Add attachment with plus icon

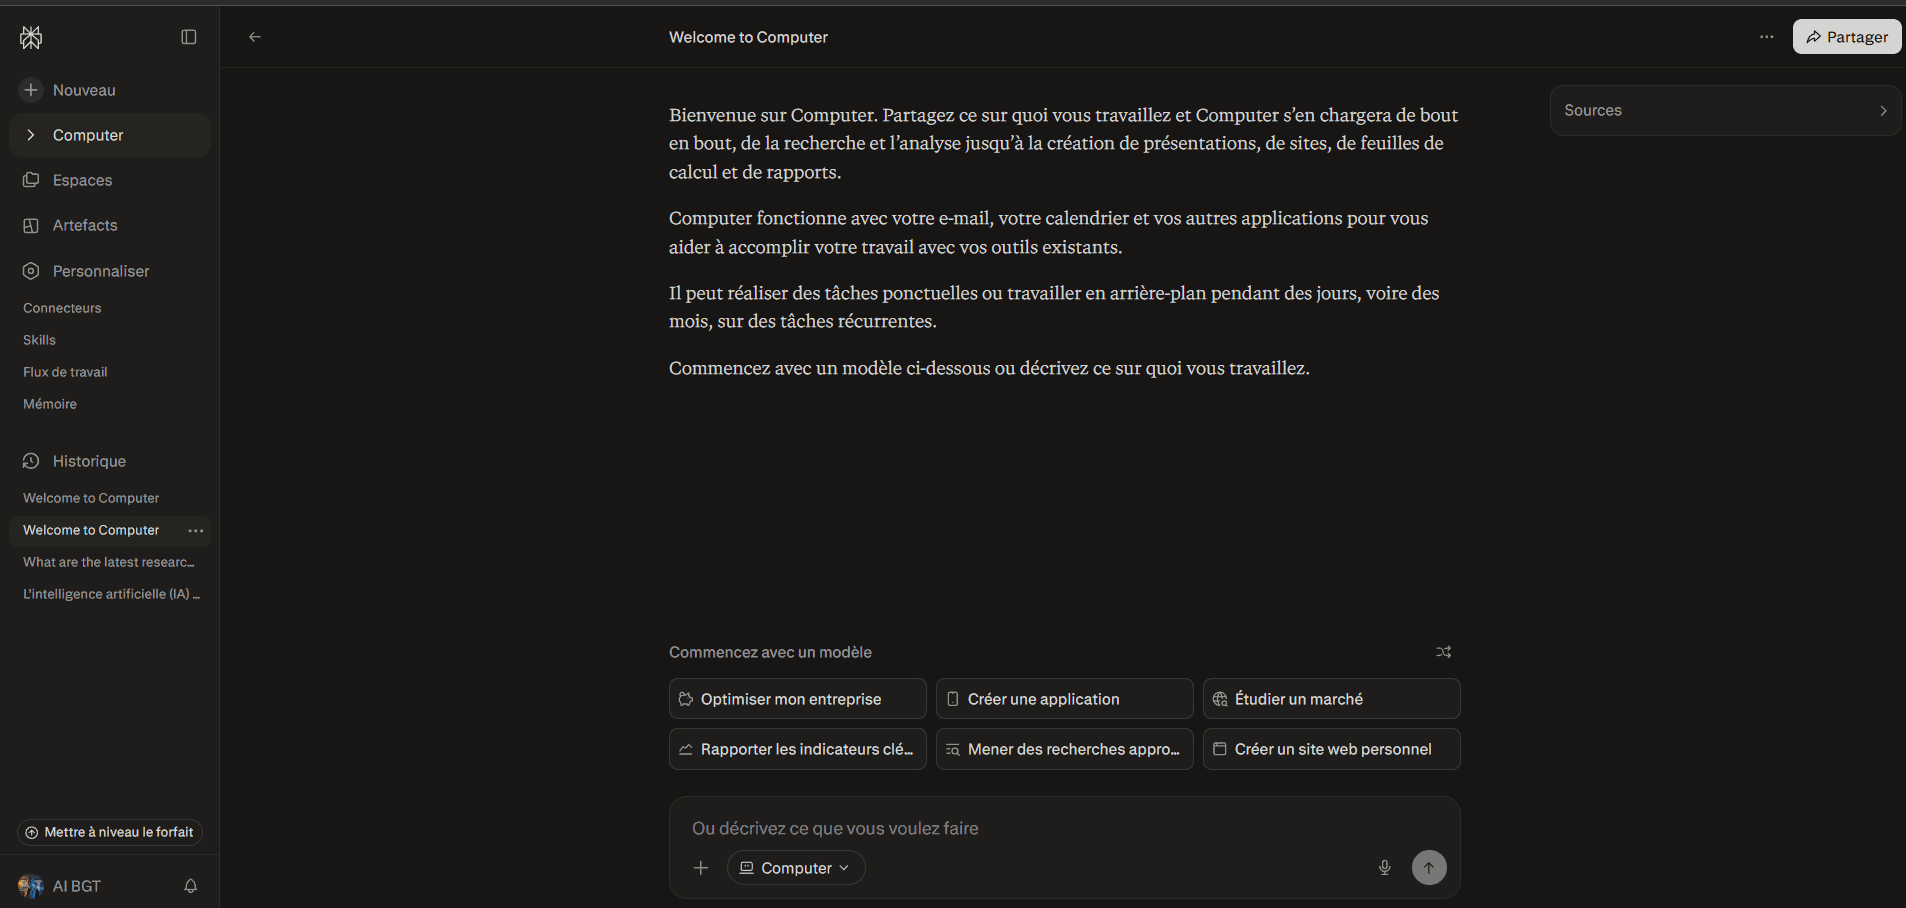701,868
